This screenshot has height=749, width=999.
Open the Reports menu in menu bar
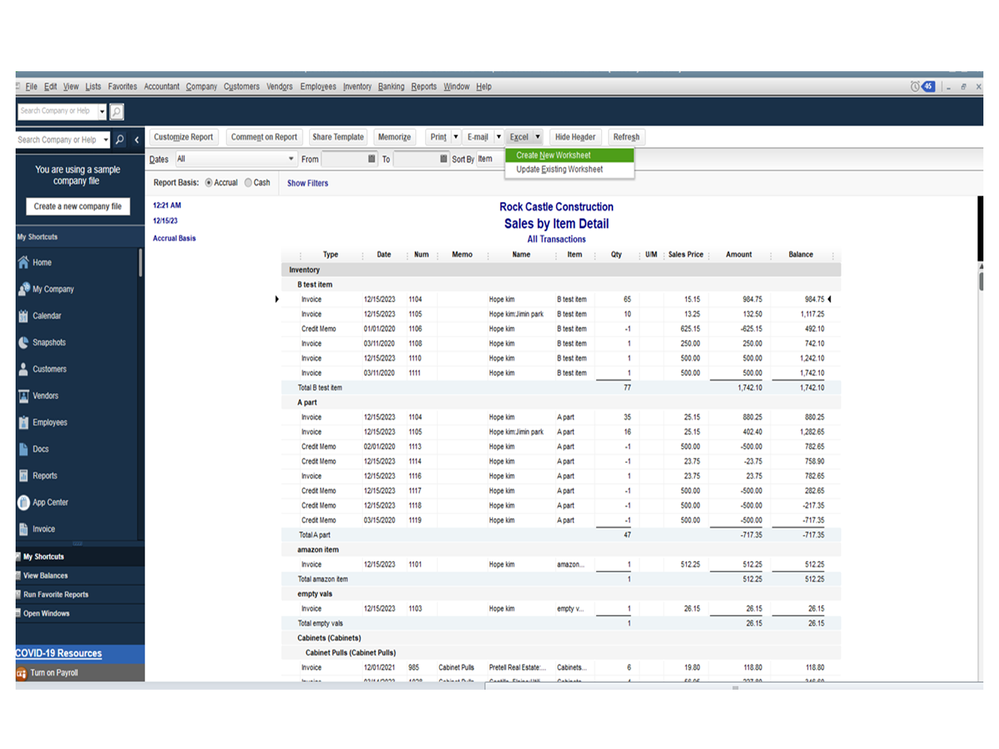424,87
